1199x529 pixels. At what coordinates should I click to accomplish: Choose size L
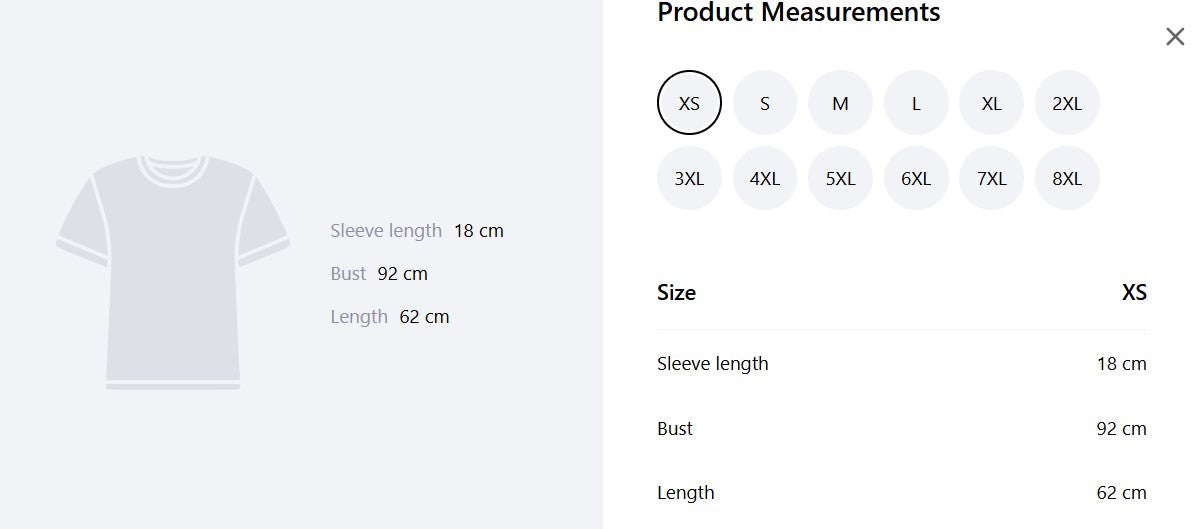pos(916,102)
